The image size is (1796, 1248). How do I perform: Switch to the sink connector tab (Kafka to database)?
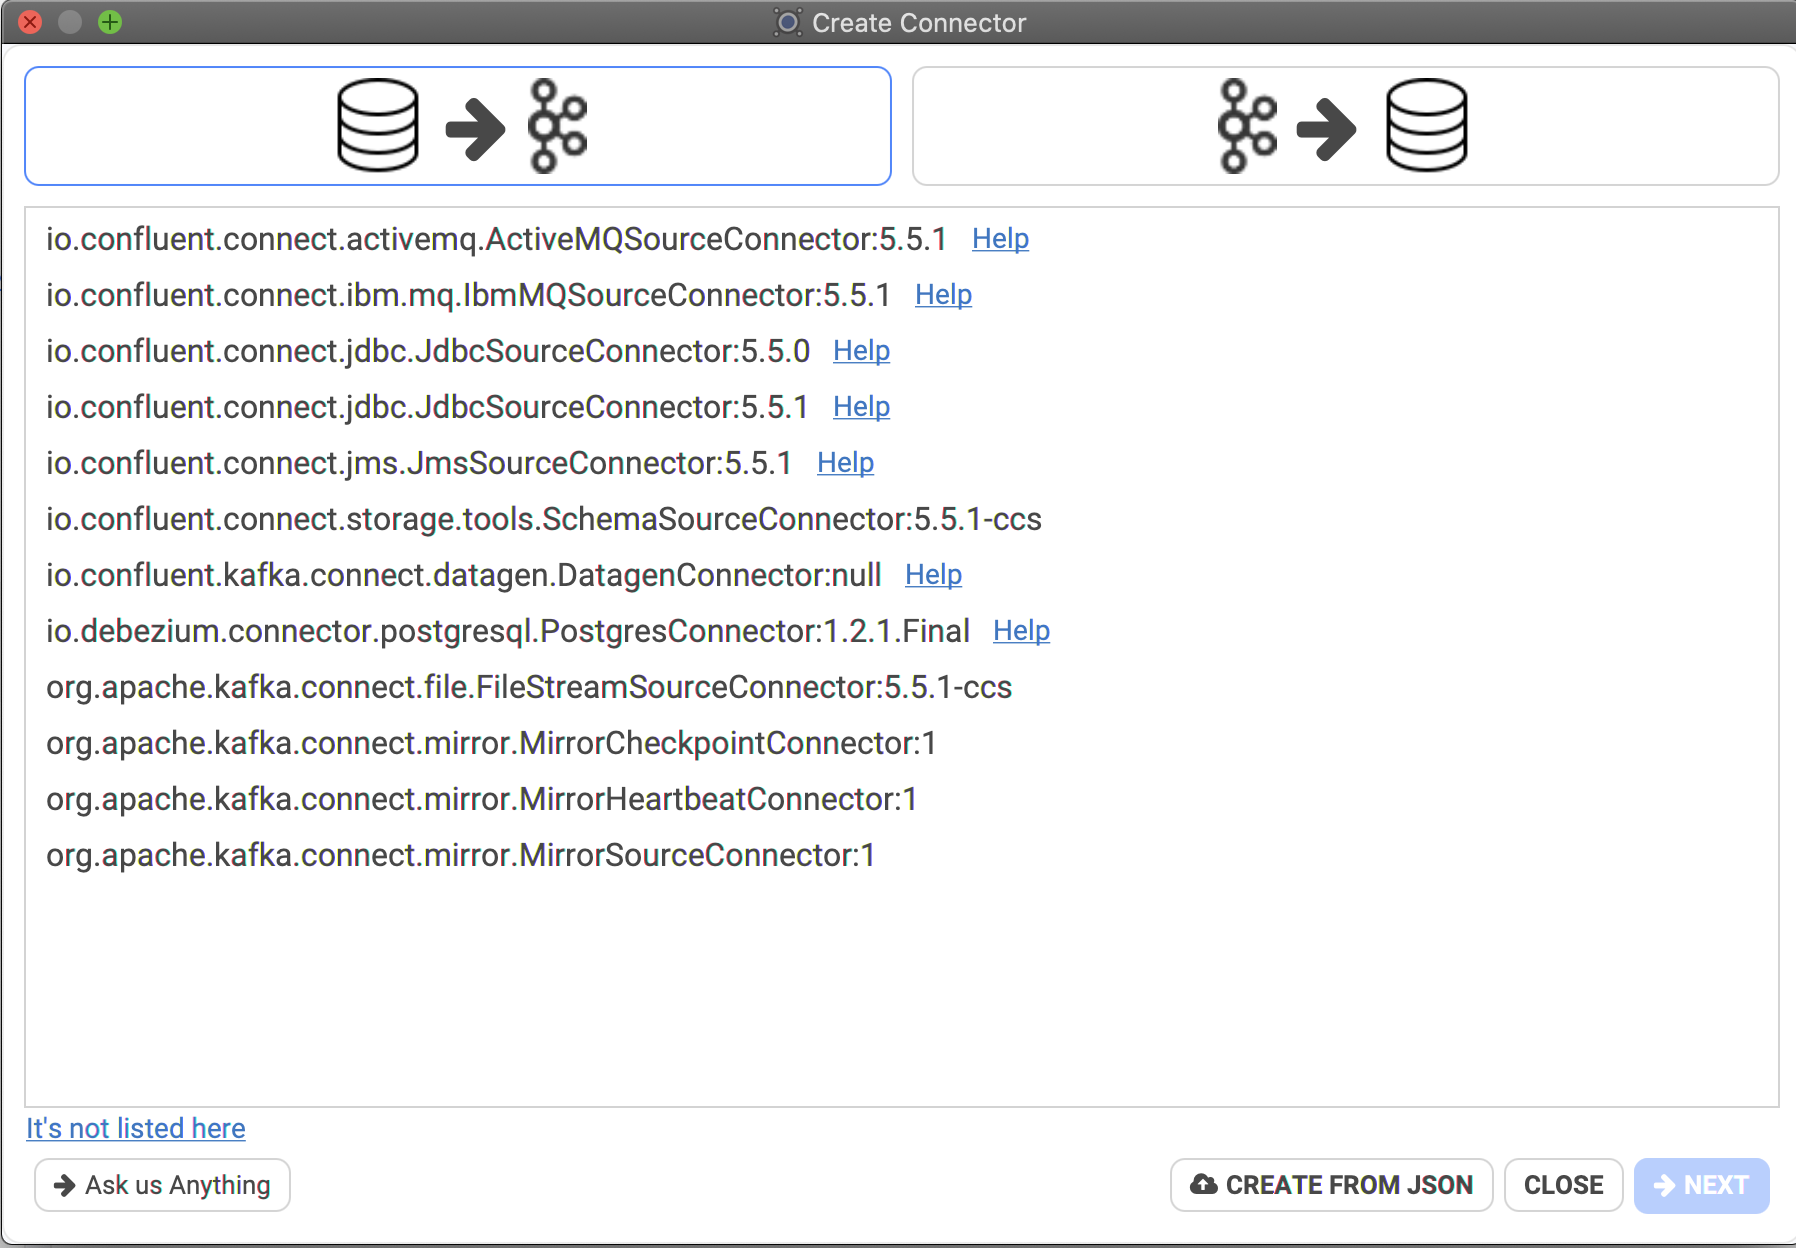(x=1345, y=126)
